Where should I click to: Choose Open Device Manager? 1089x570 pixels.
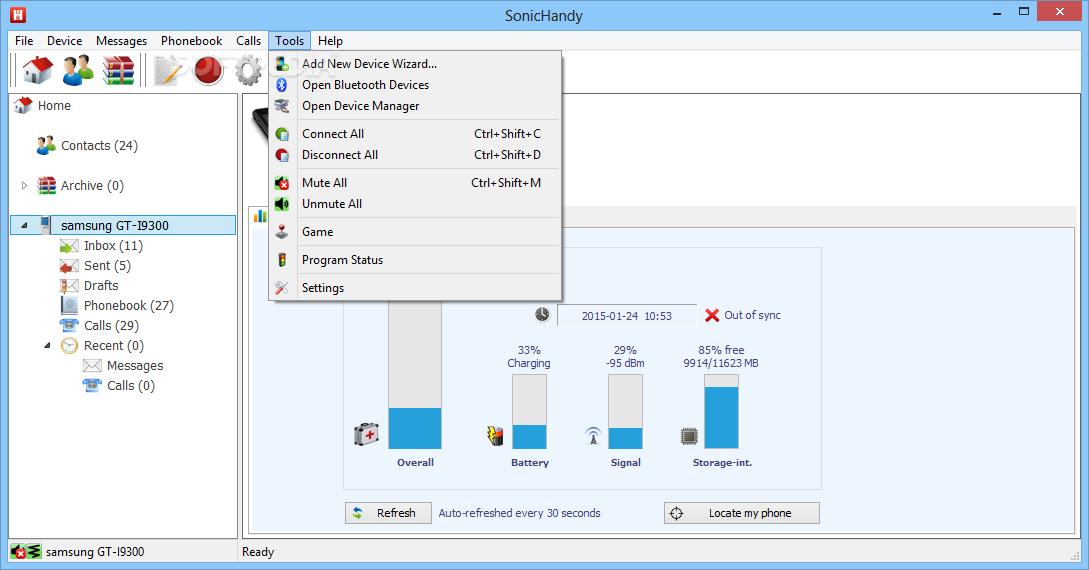415,106
